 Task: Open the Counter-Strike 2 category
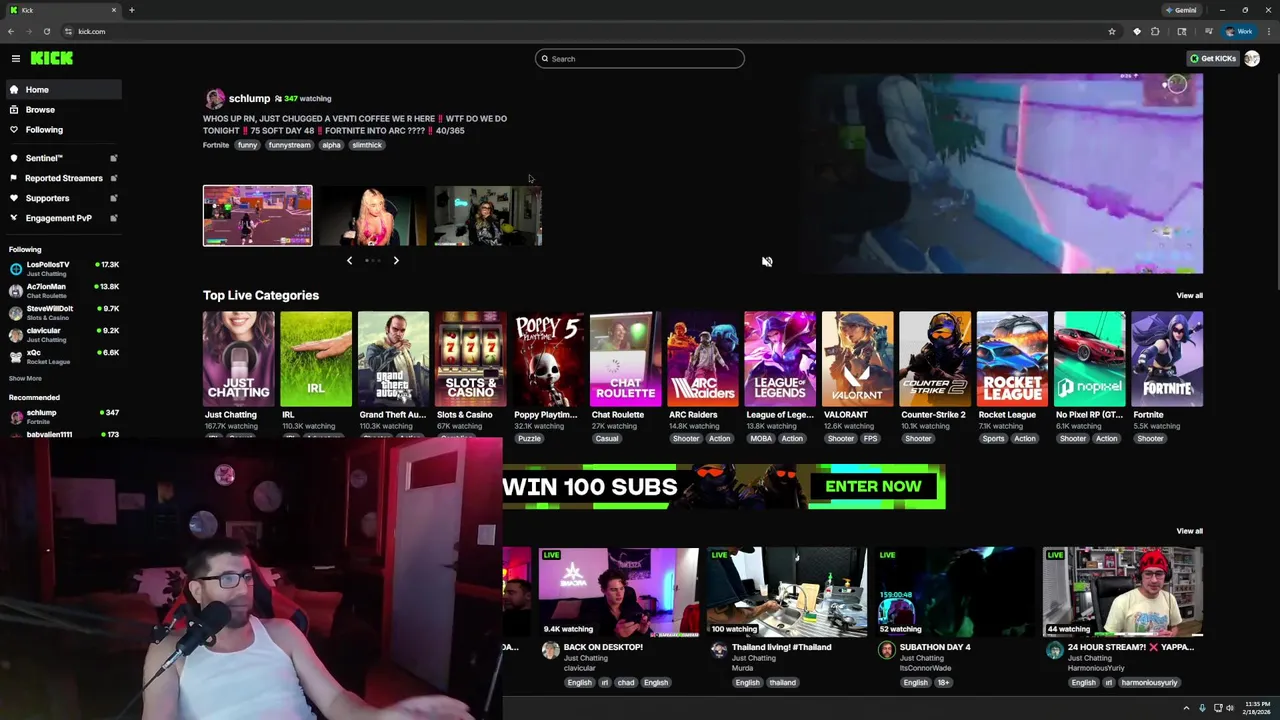[935, 359]
